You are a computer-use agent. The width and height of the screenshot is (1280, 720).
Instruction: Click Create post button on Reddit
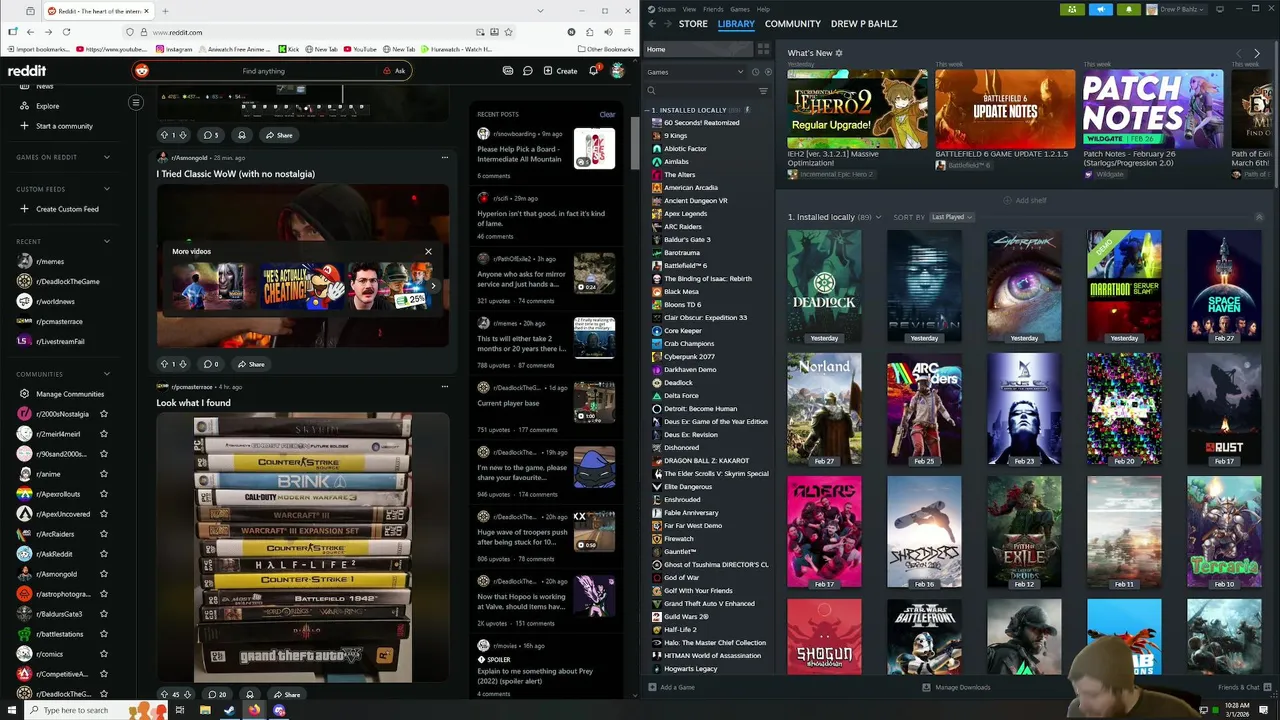(560, 71)
